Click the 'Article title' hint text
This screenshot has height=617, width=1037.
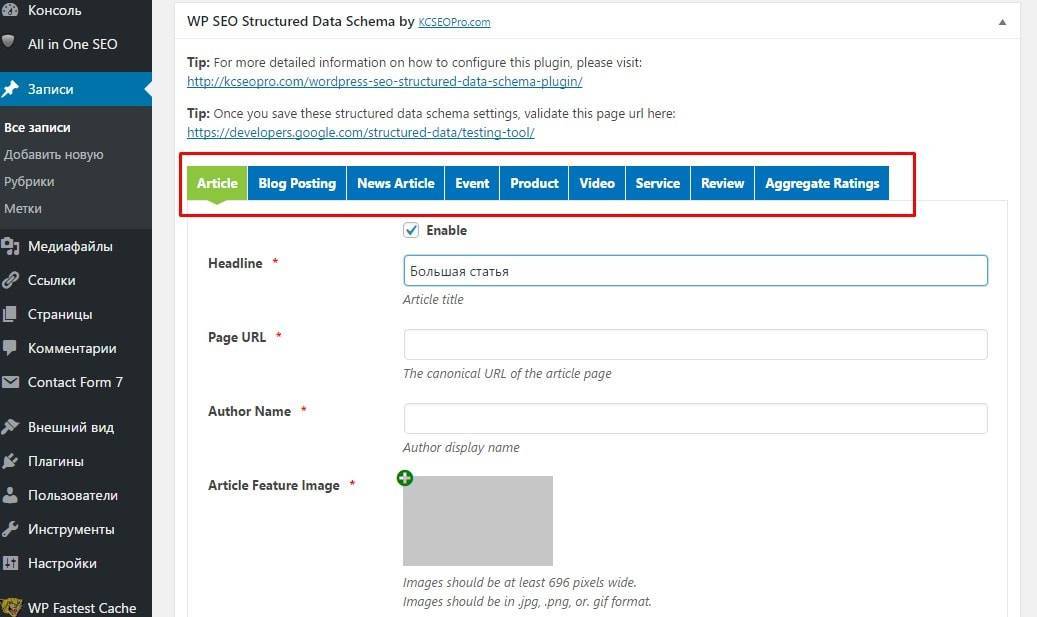(433, 300)
